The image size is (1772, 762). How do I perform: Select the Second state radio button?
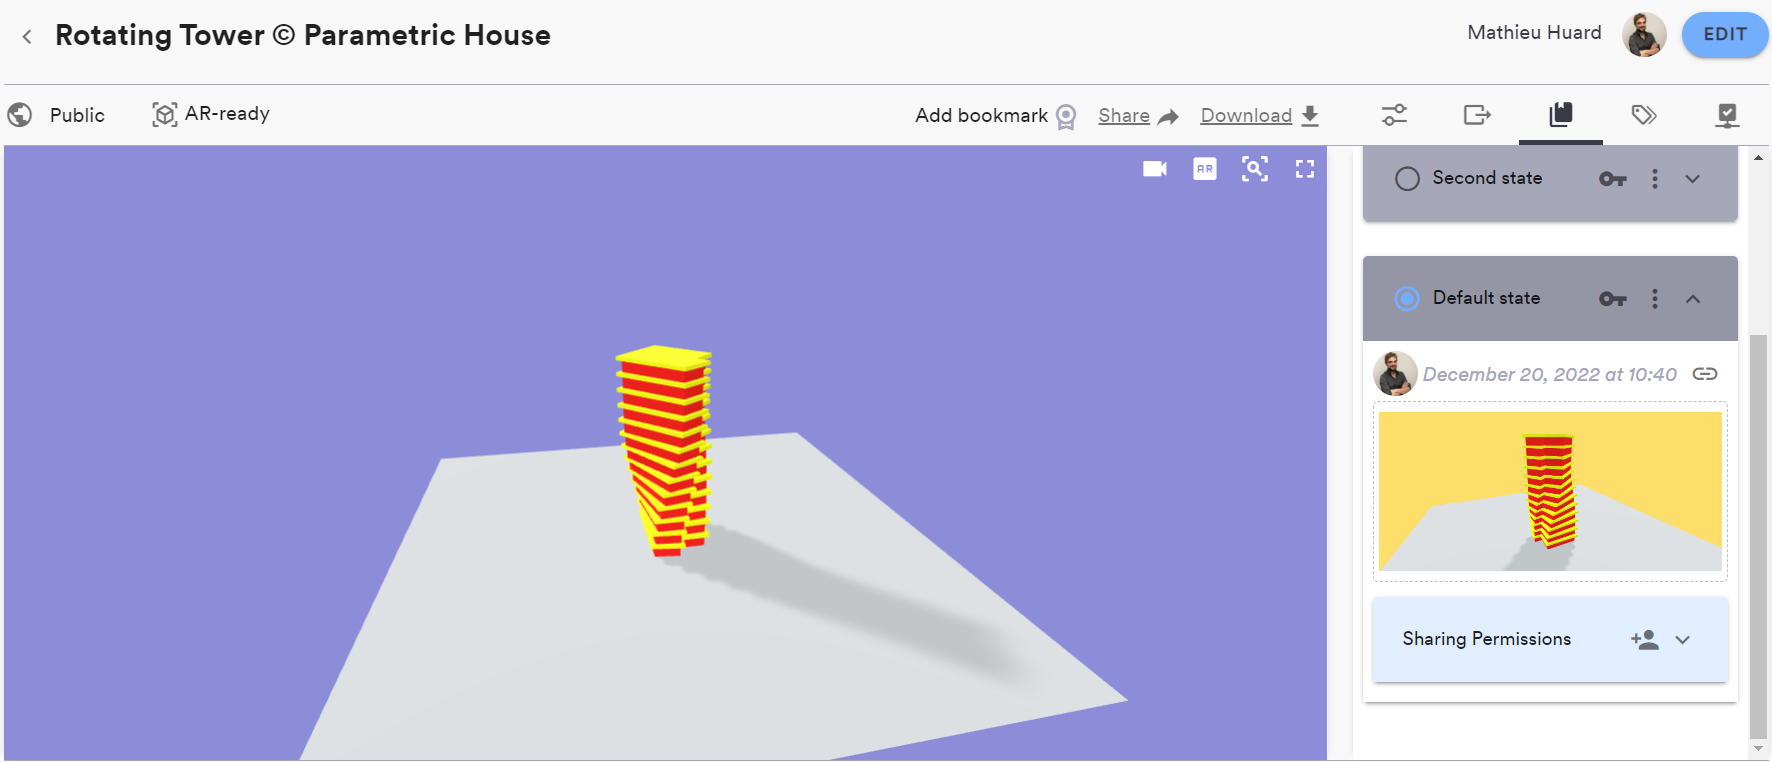point(1407,179)
